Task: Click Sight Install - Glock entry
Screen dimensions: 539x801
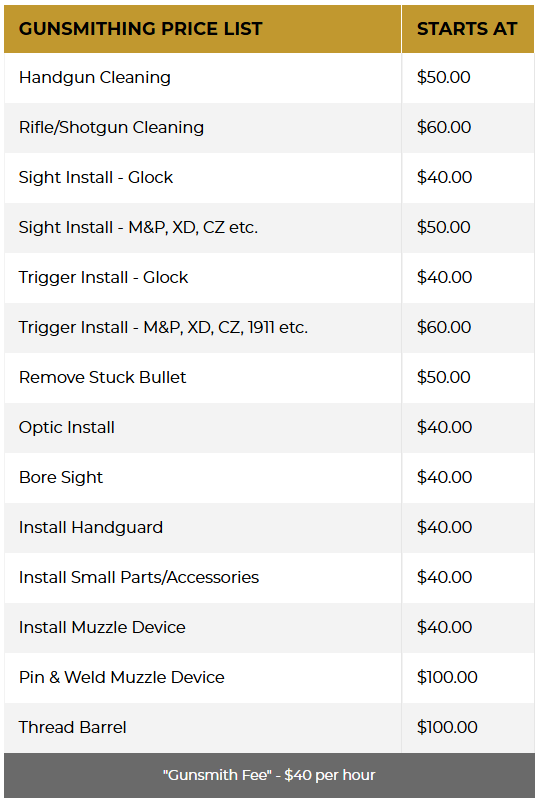Action: (x=96, y=177)
